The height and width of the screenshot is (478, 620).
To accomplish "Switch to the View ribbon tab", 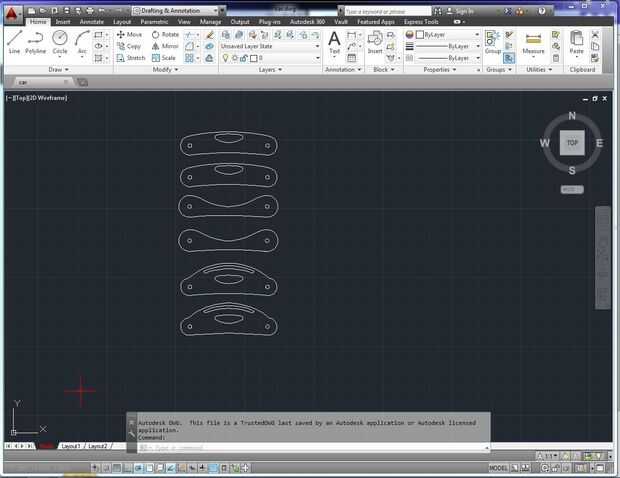I will (x=184, y=22).
